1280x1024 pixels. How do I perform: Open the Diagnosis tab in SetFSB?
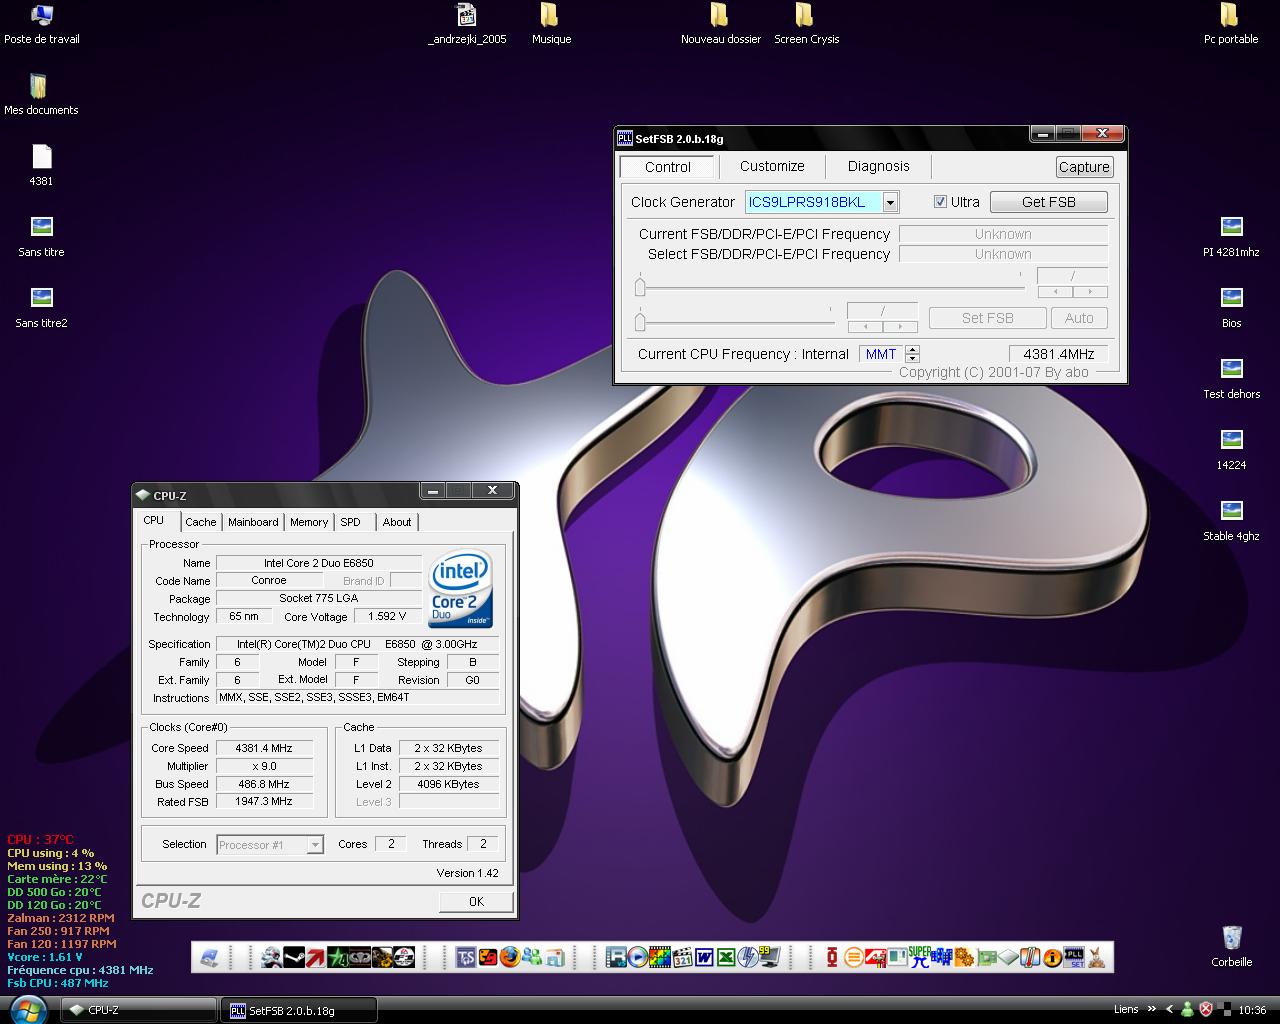[x=879, y=166]
